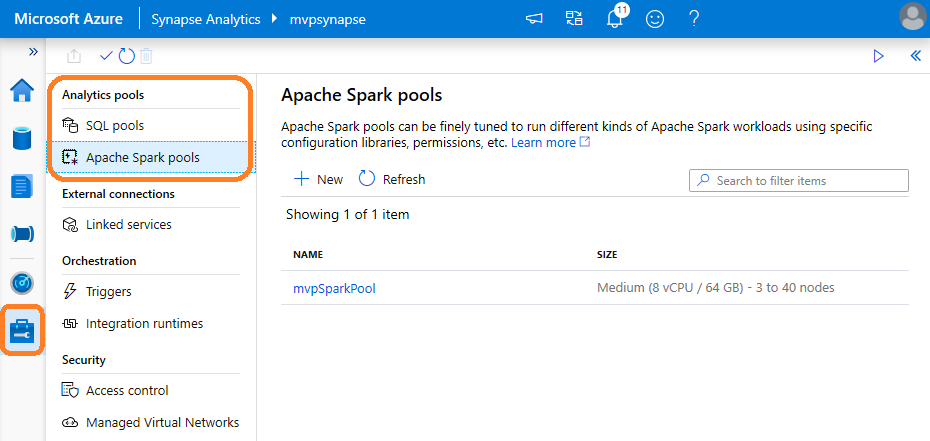
Task: Open the Data hub icon
Action: coord(22,138)
